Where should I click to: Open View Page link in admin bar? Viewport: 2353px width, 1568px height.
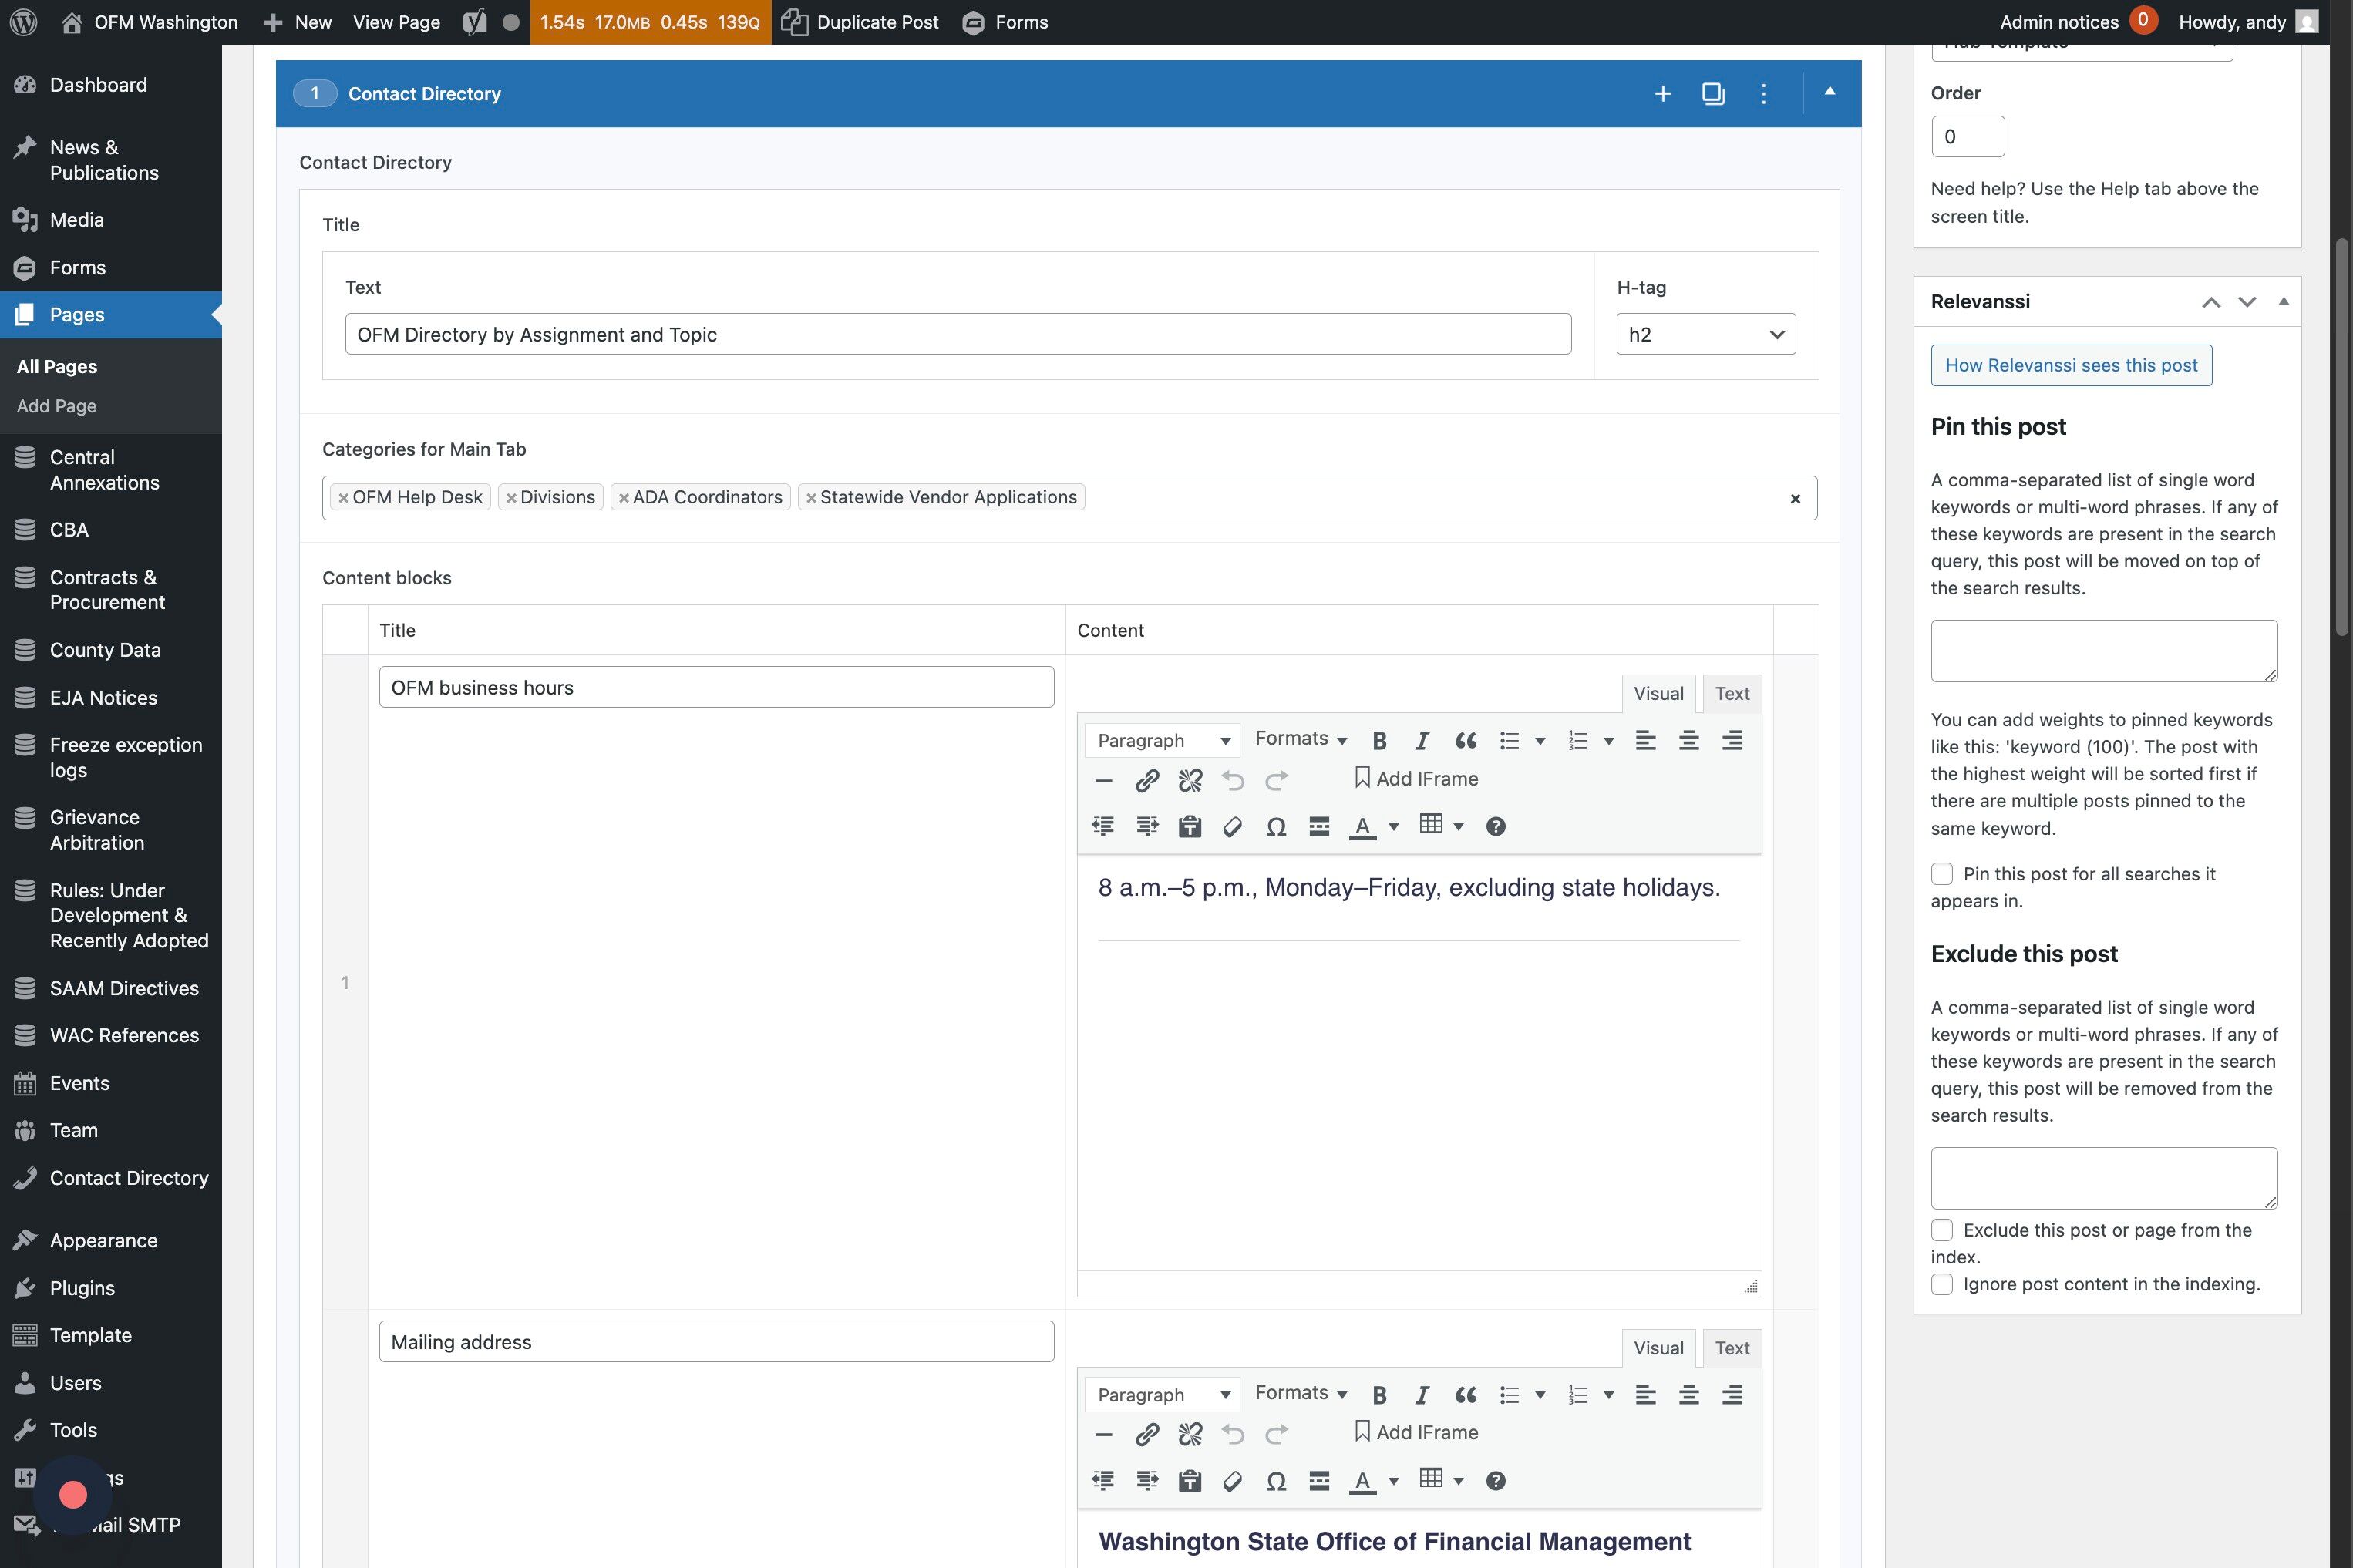point(396,22)
